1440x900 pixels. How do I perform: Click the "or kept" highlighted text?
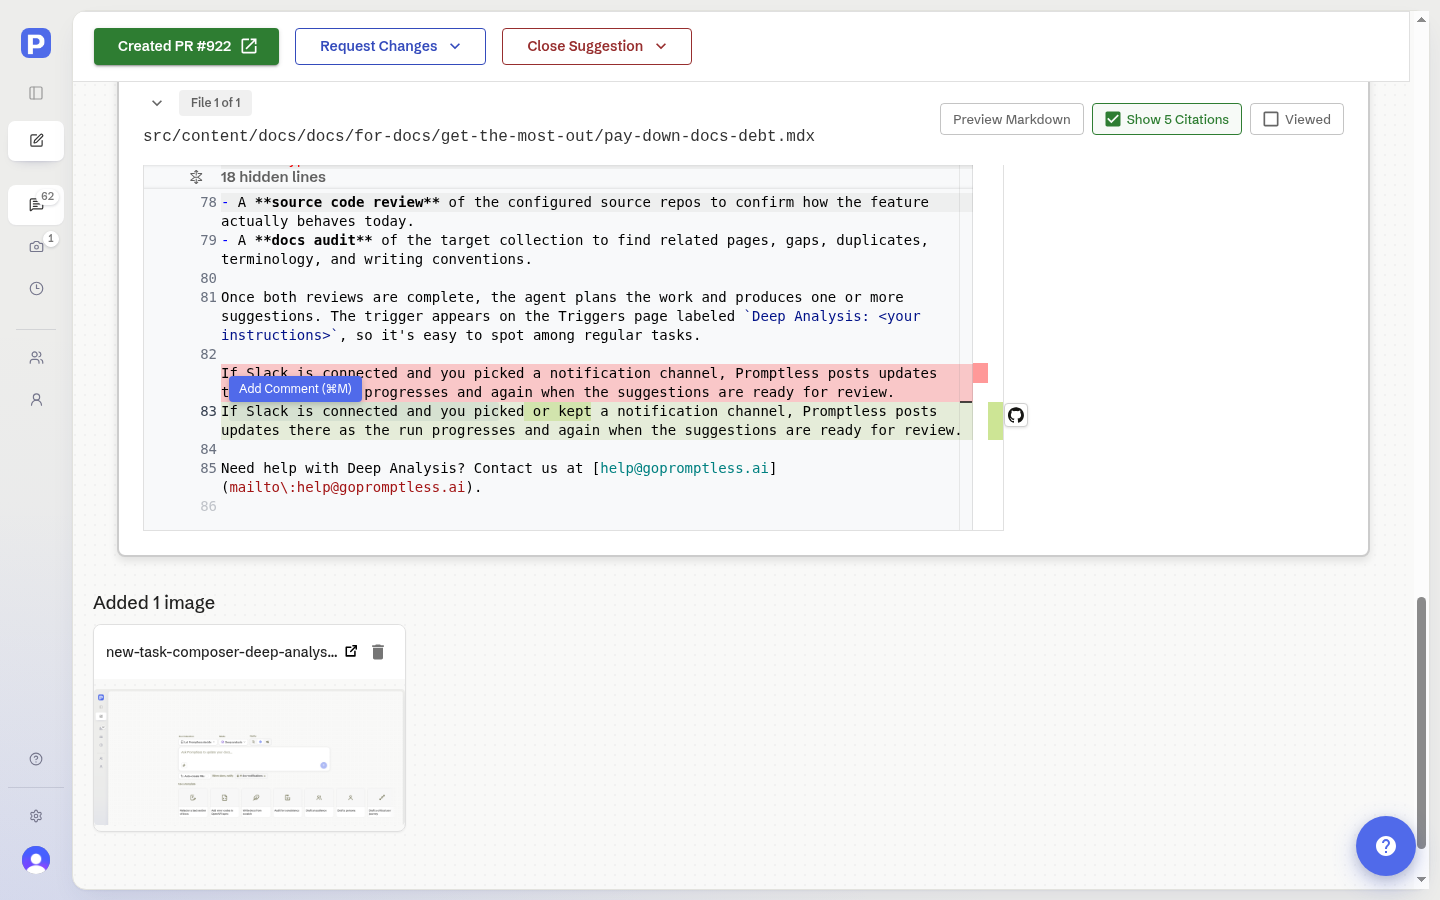click(562, 411)
